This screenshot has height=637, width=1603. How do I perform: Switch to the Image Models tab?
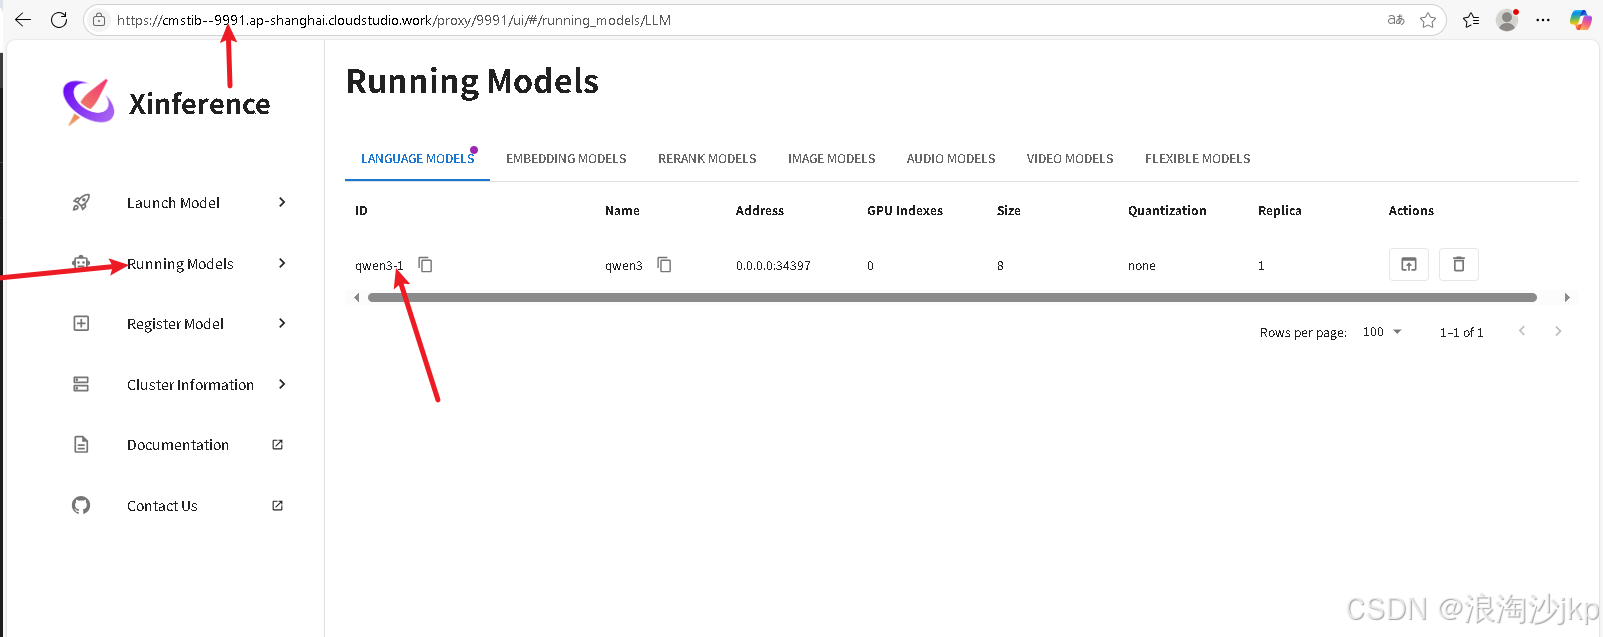tap(831, 159)
